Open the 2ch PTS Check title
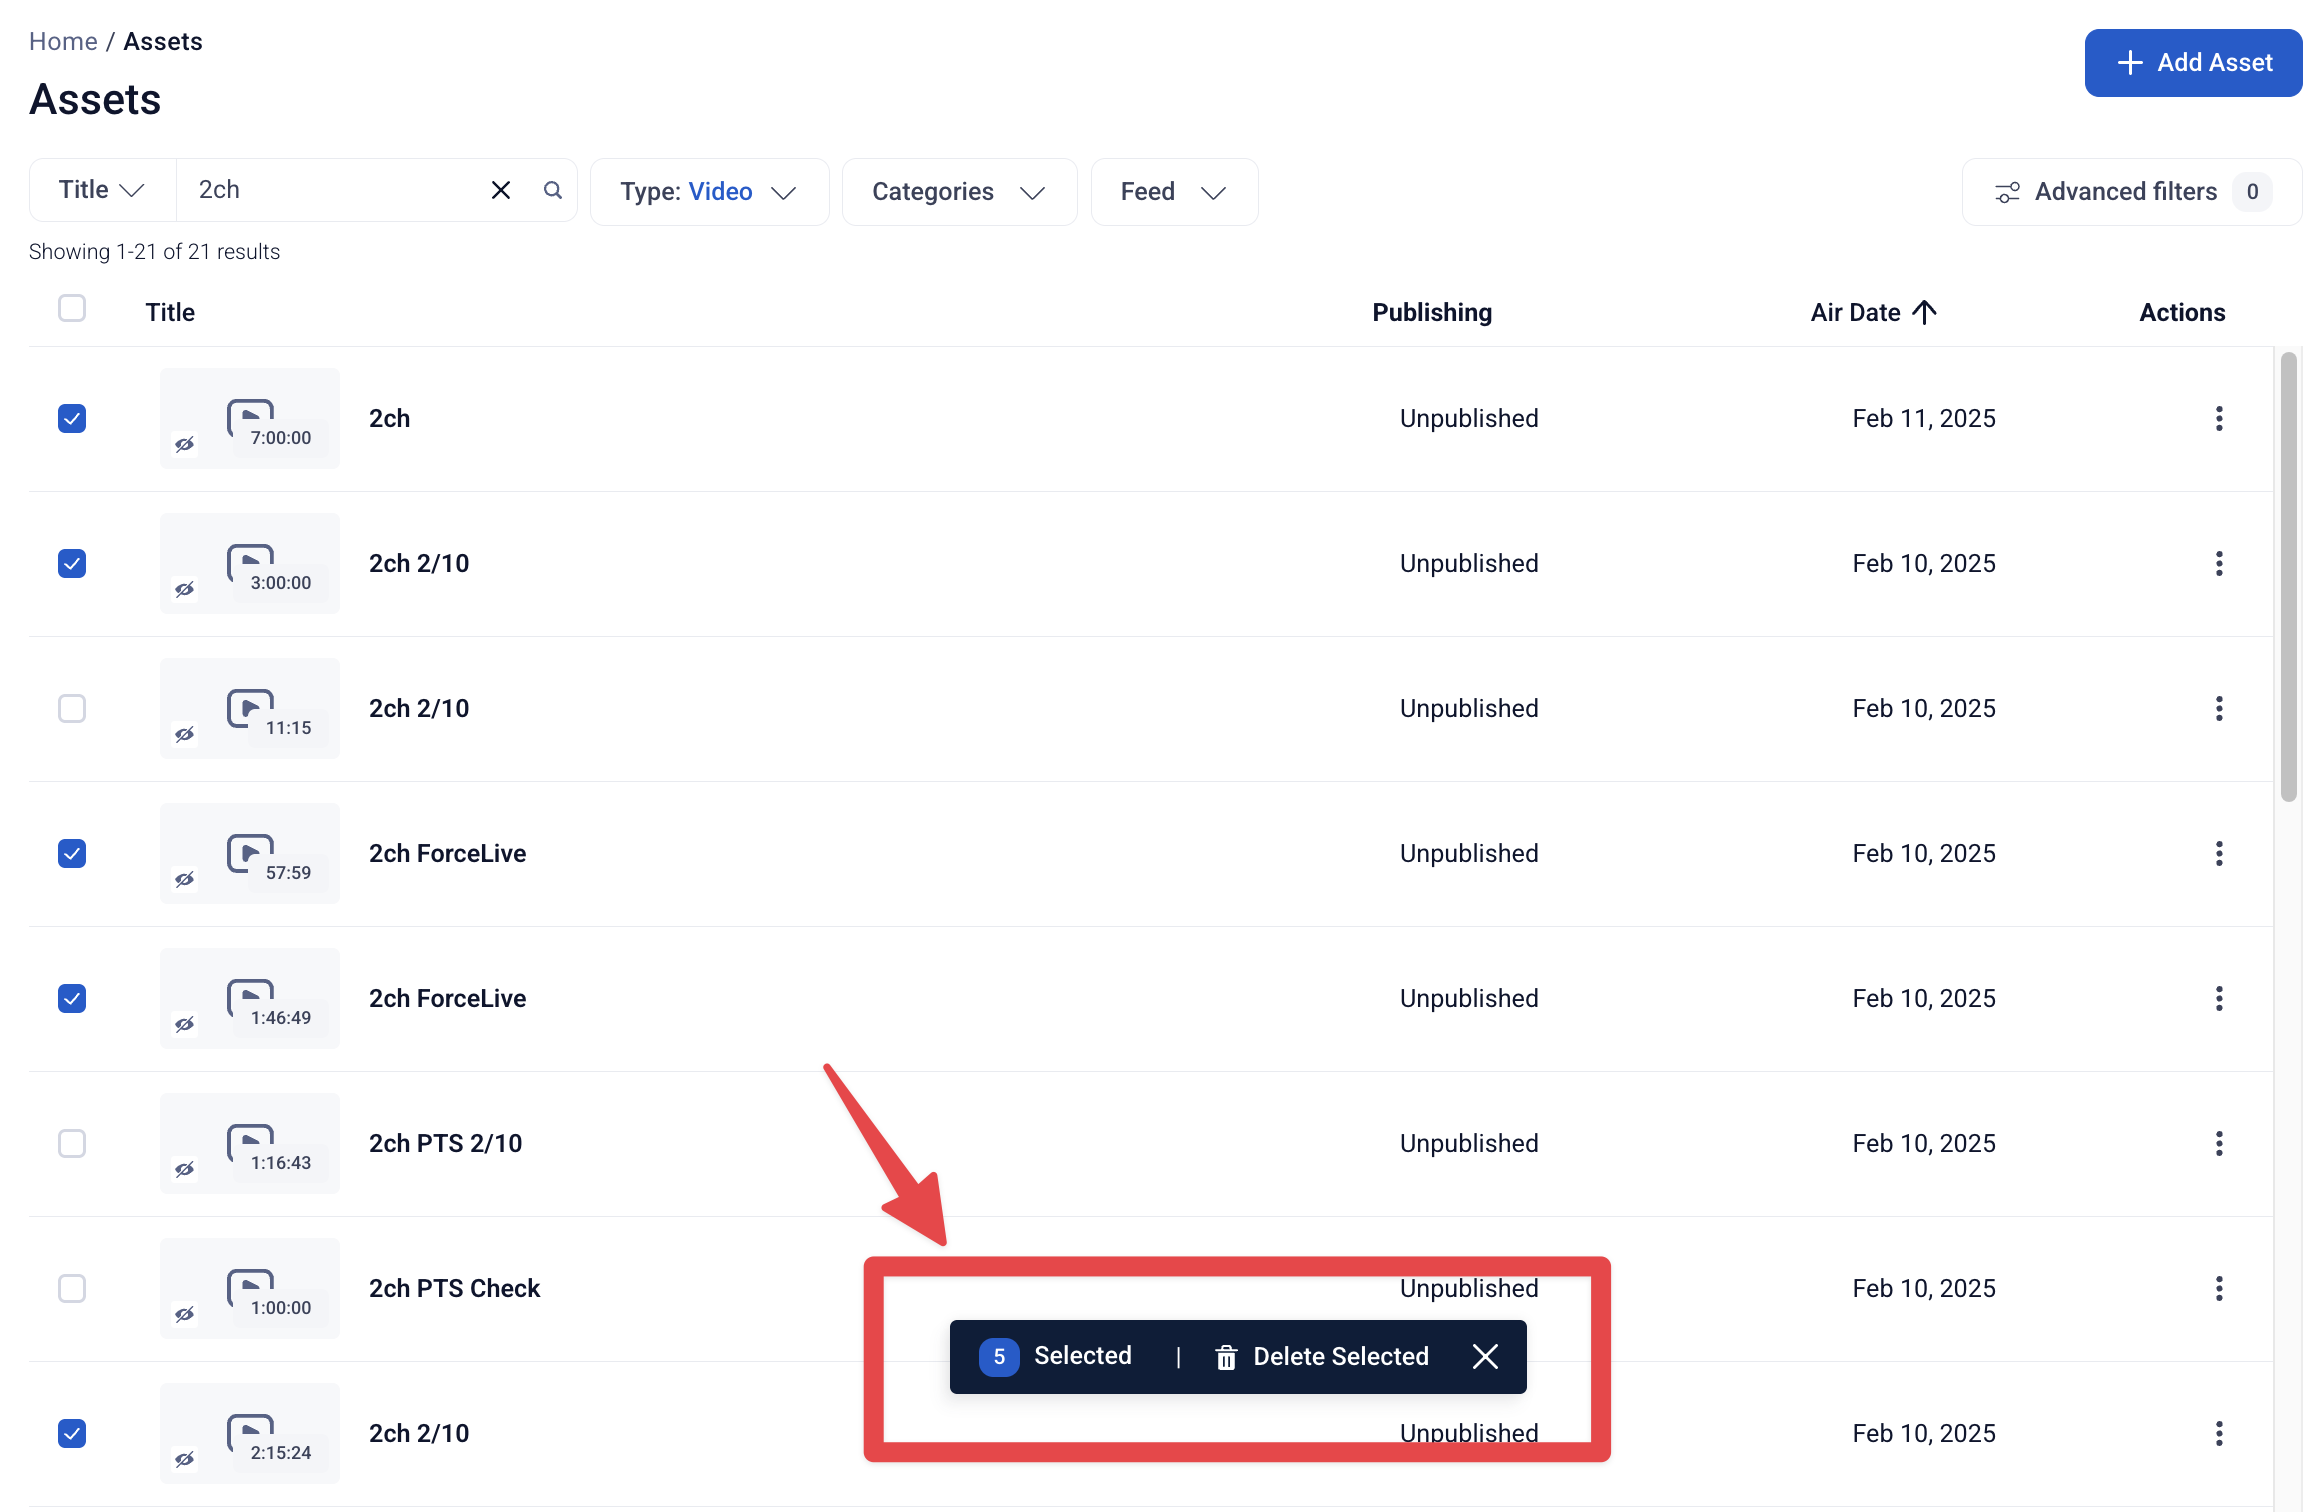Viewport: 2320px width, 1512px height. pos(454,1289)
